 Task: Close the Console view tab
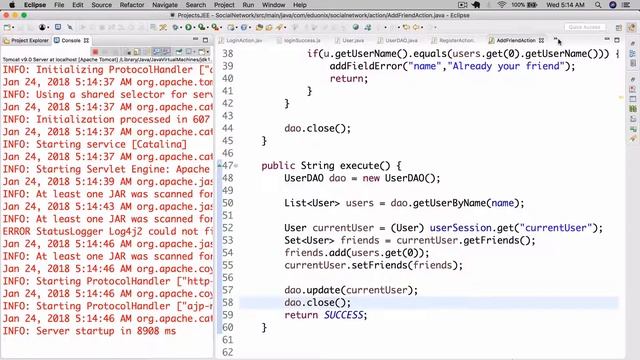pyautogui.click(x=86, y=40)
